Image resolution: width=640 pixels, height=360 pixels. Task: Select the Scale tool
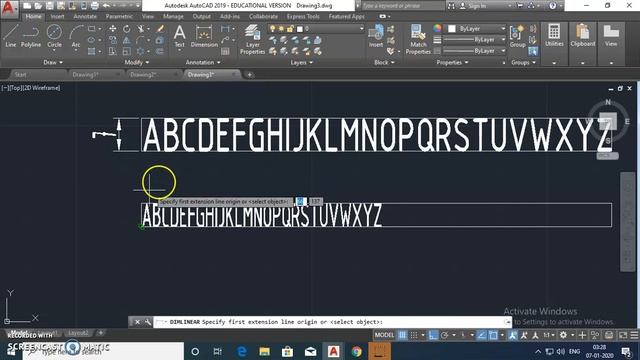point(127,51)
